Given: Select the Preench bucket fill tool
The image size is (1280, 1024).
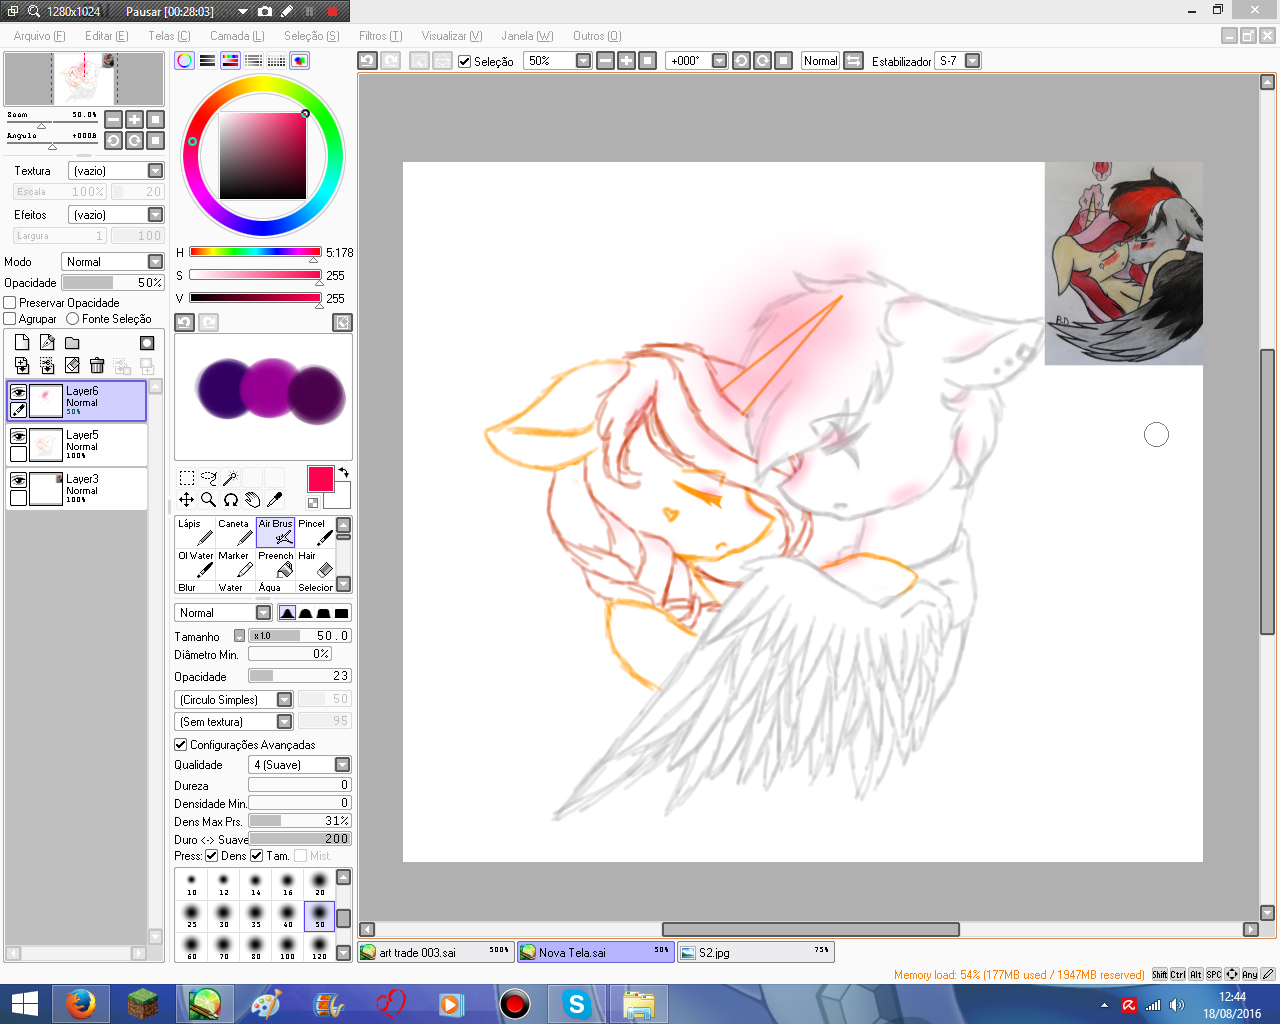Looking at the screenshot, I should pos(275,564).
